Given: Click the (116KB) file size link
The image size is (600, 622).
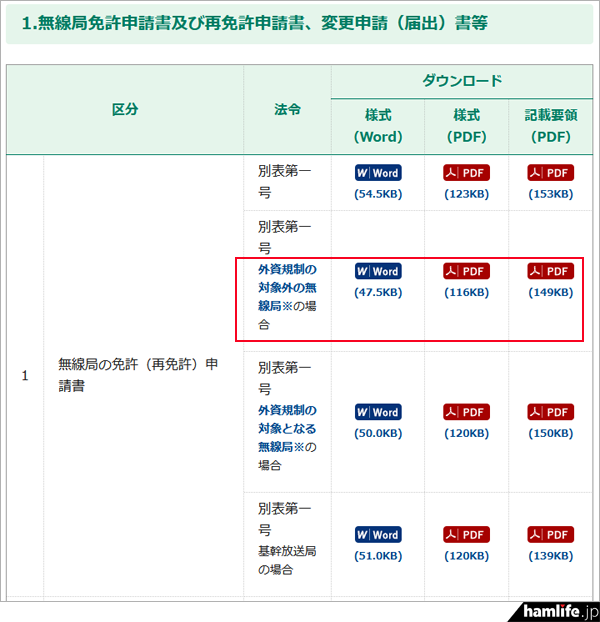Looking at the screenshot, I should point(466,292).
